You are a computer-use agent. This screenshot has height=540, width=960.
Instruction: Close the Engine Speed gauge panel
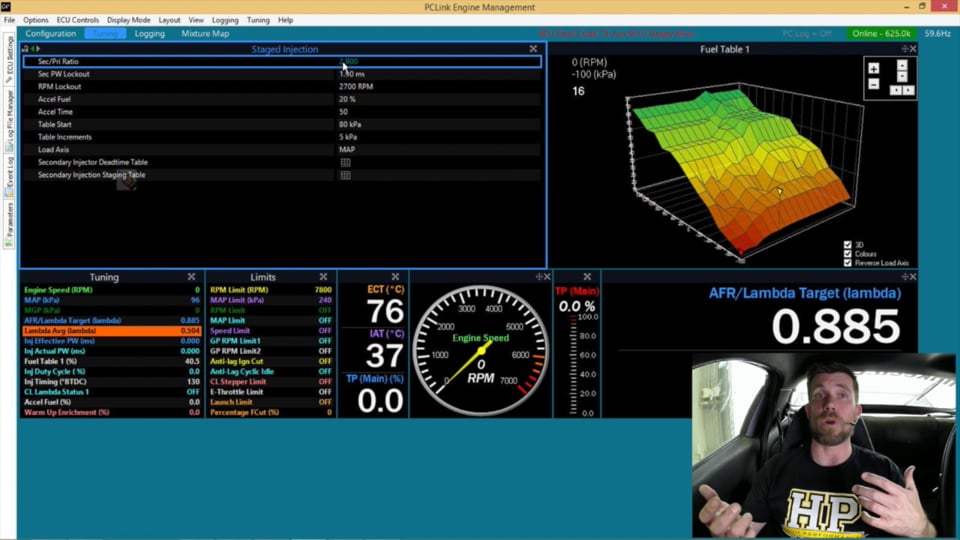(547, 277)
